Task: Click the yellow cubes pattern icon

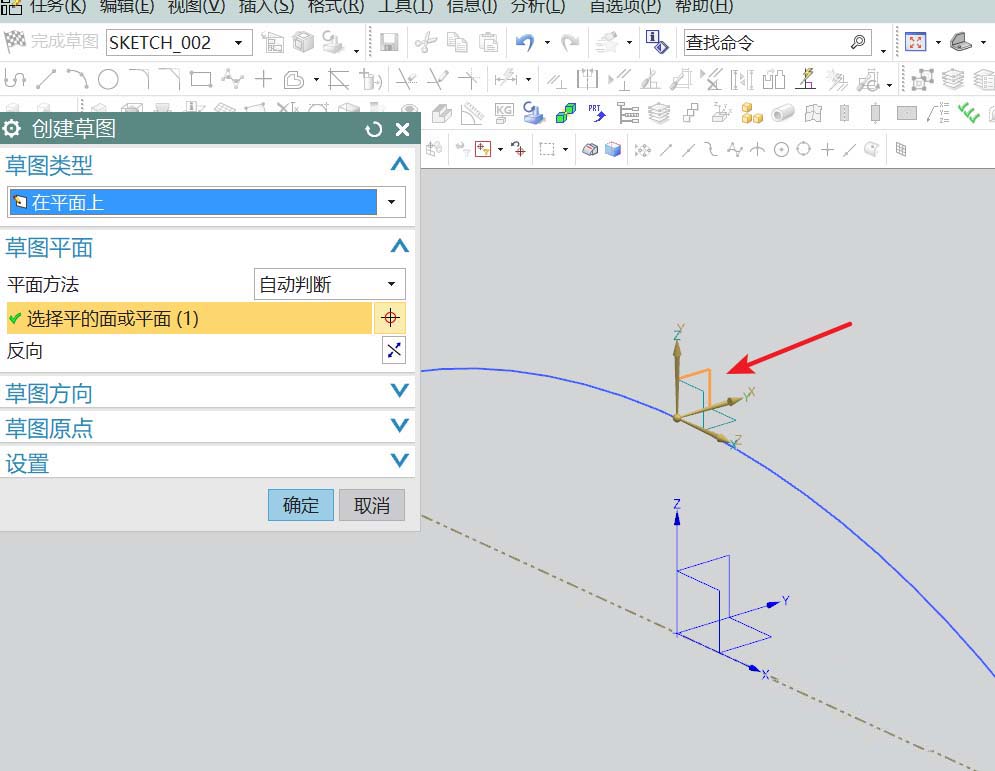Action: pyautogui.click(x=751, y=114)
